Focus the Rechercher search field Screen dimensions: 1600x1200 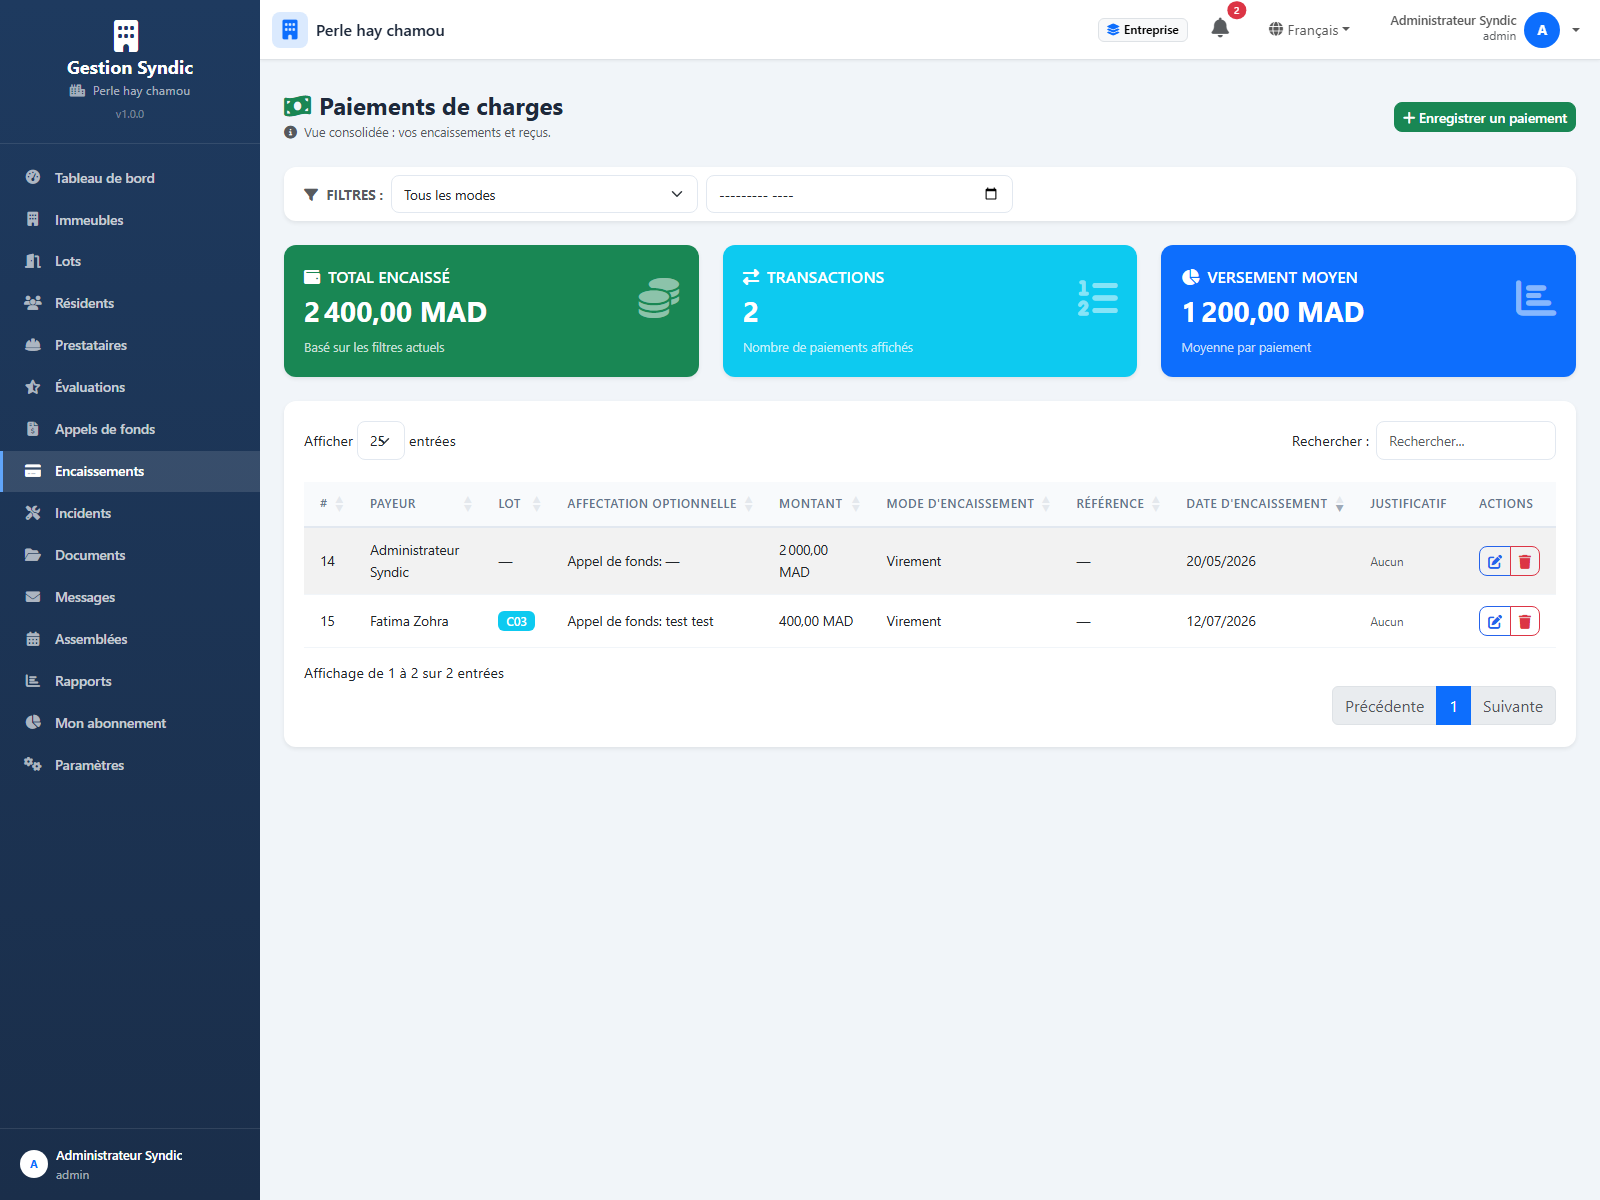coord(1465,441)
